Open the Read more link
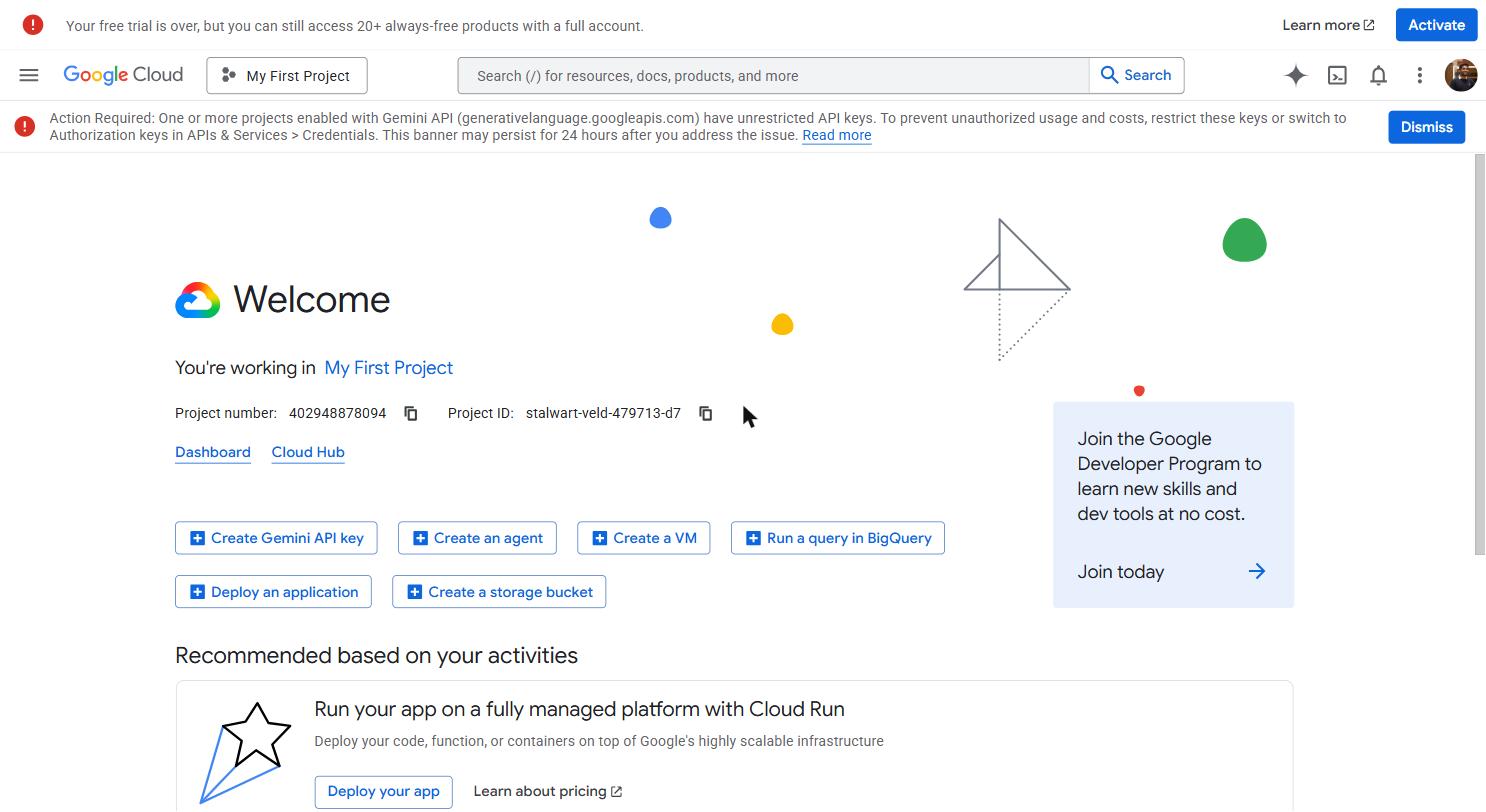Image resolution: width=1486 pixels, height=812 pixels. coord(836,135)
